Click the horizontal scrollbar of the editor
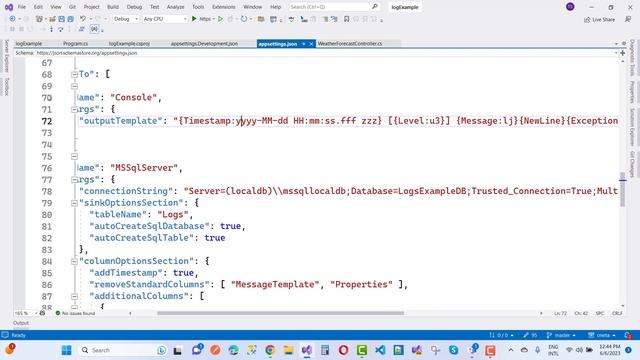This screenshot has height=360, width=640. [280, 313]
